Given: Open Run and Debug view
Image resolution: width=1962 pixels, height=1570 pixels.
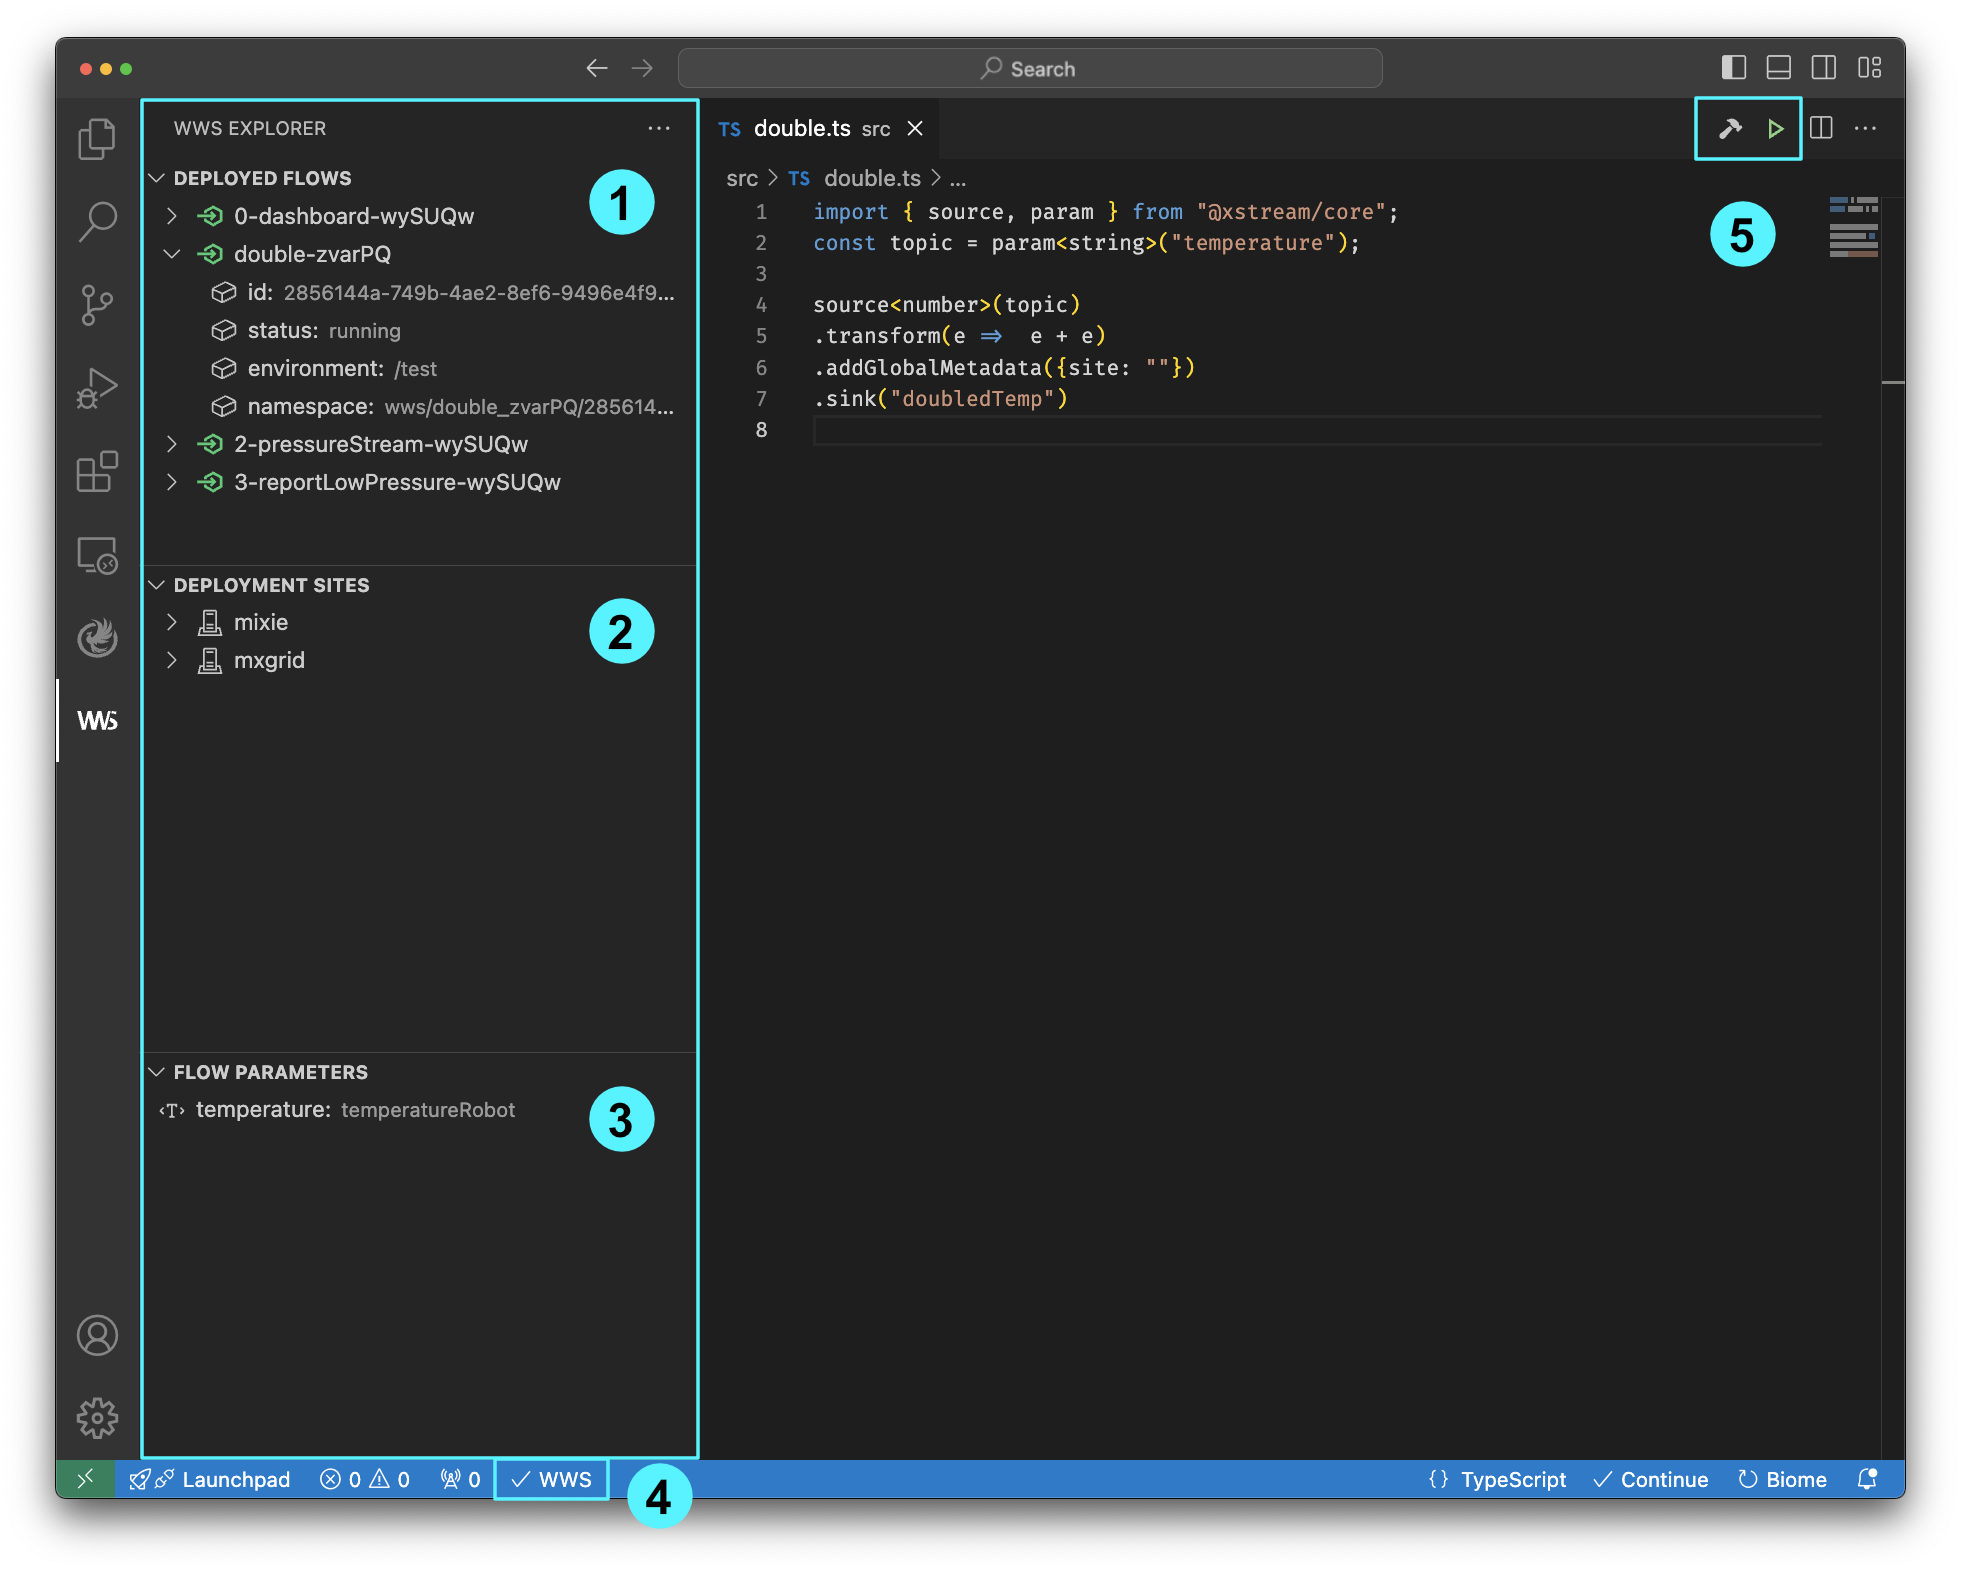Looking at the screenshot, I should point(97,389).
